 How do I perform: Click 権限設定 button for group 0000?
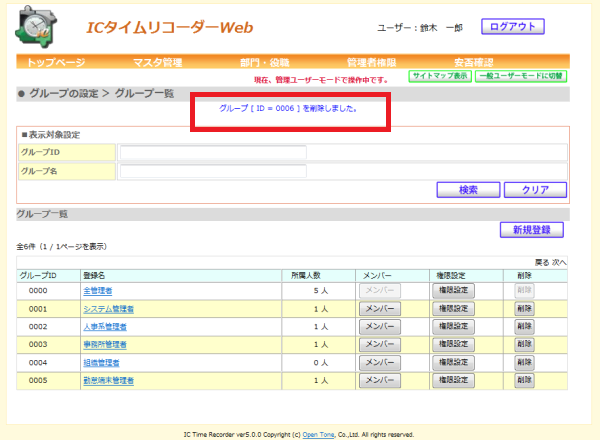pos(453,291)
